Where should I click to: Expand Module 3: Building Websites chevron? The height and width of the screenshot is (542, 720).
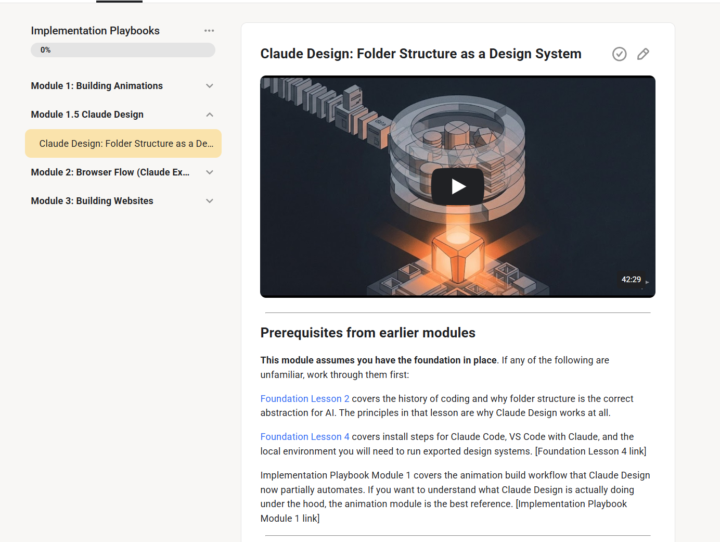209,201
